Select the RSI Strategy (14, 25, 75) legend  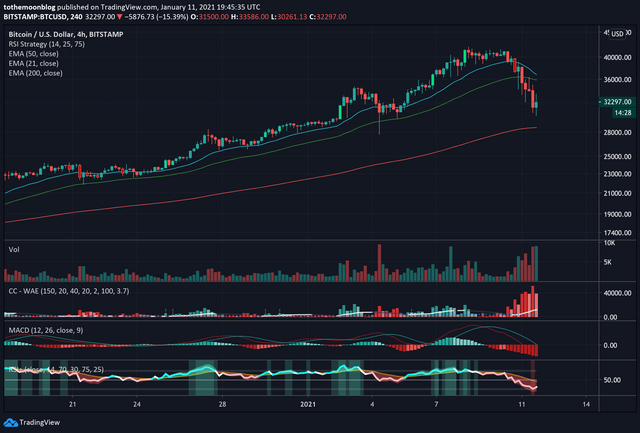pos(47,44)
